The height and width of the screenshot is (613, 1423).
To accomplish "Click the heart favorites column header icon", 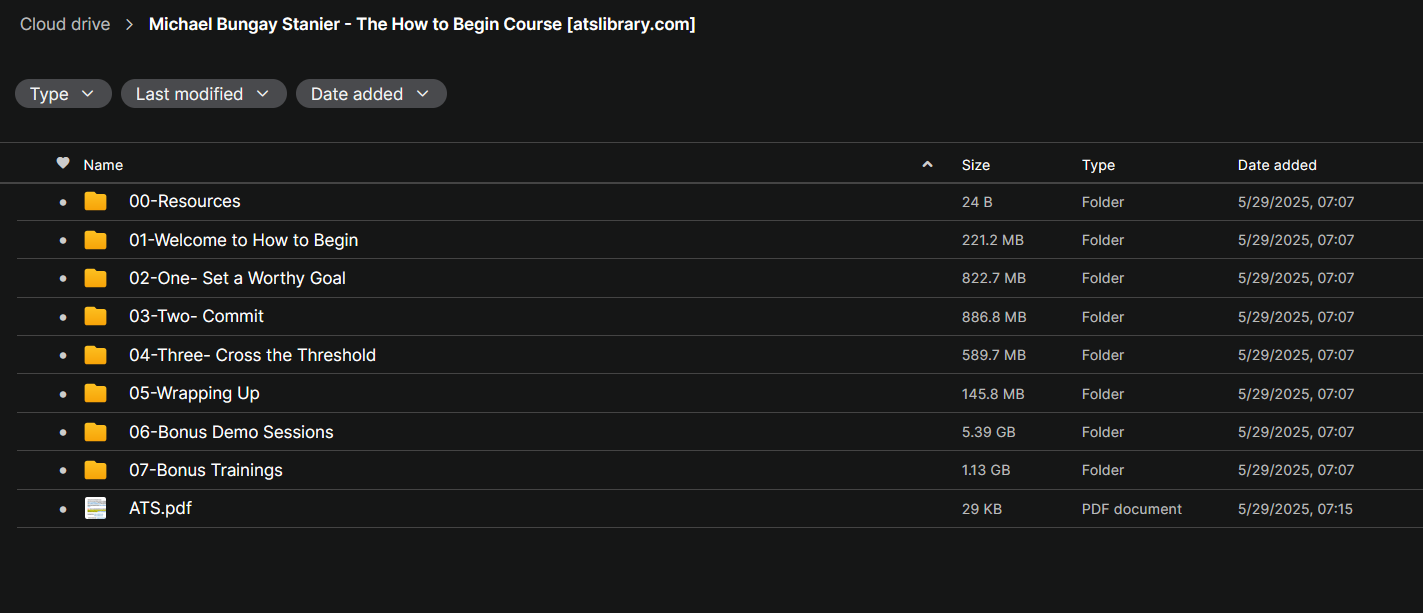I will tap(63, 163).
